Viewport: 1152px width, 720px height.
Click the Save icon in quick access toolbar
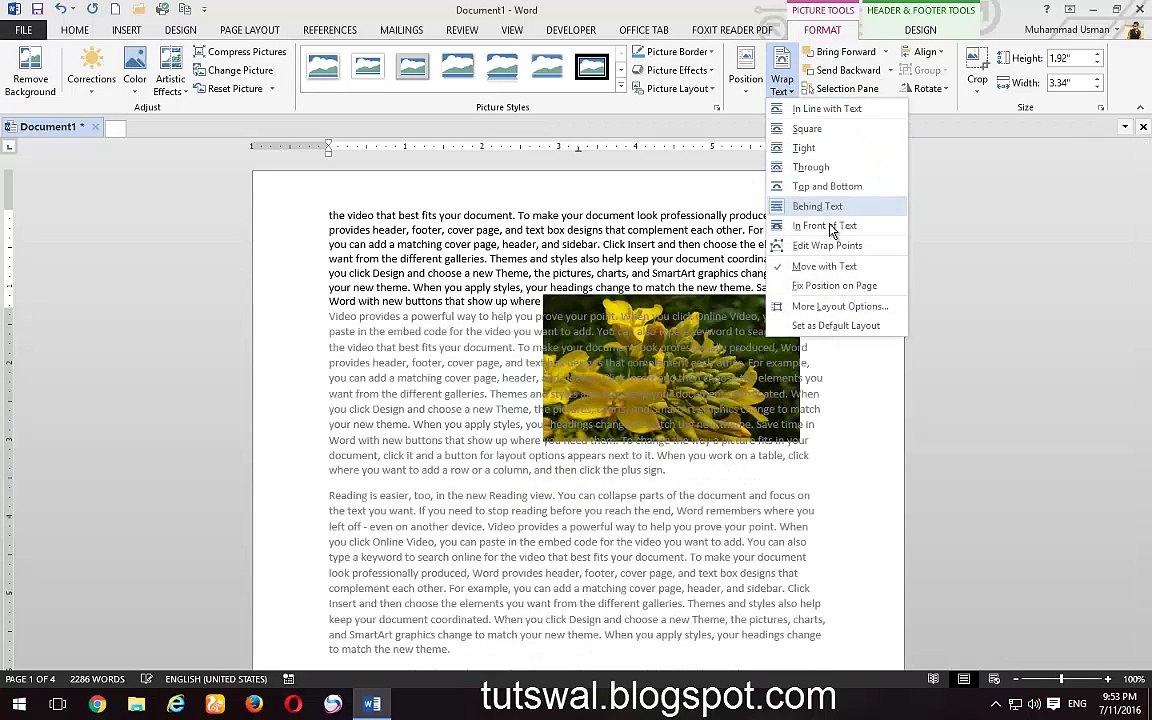click(37, 10)
